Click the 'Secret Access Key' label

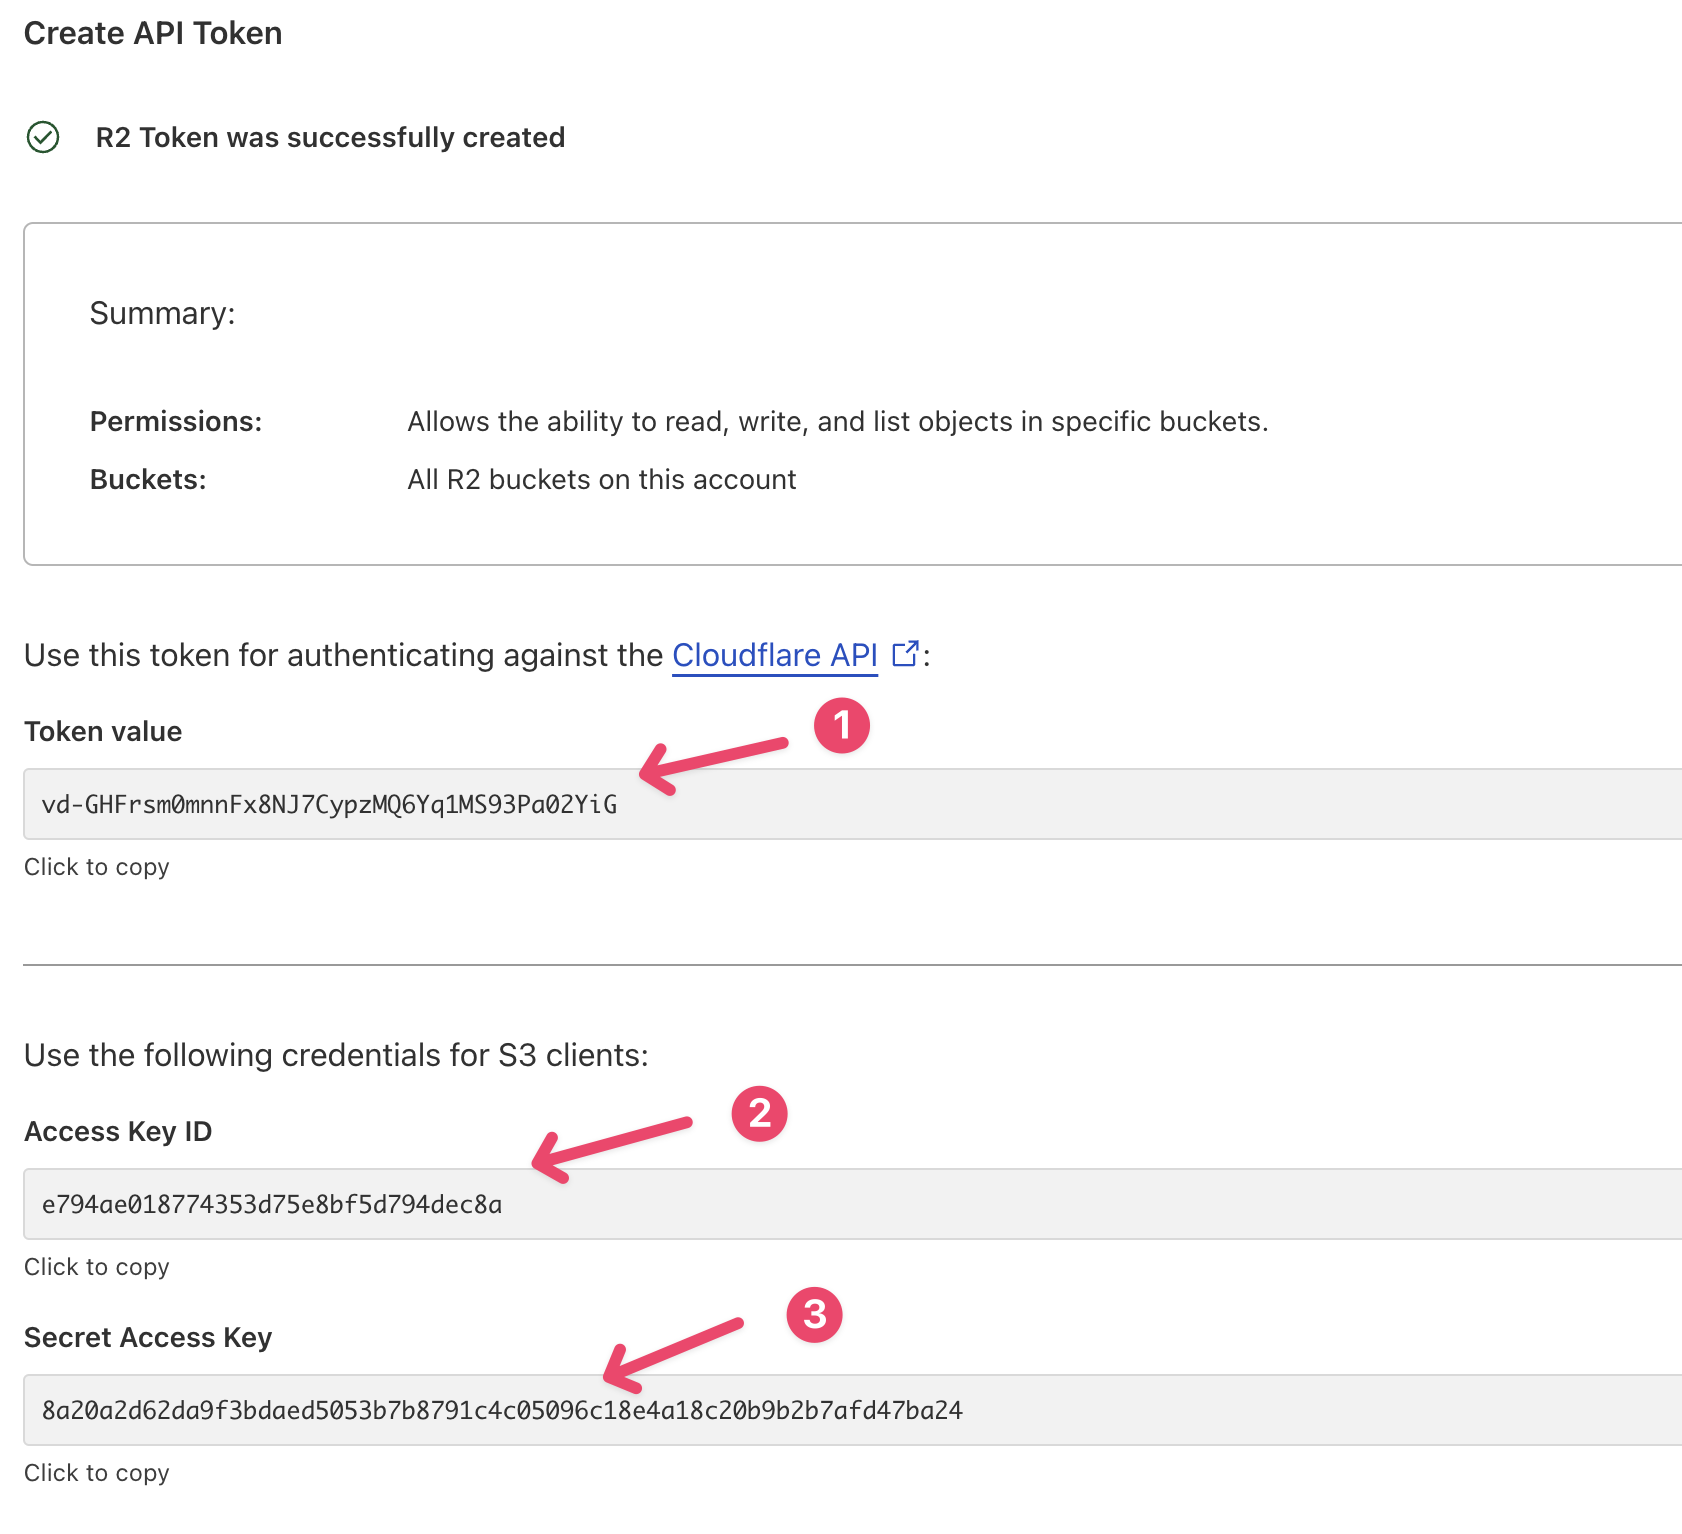pyautogui.click(x=148, y=1337)
